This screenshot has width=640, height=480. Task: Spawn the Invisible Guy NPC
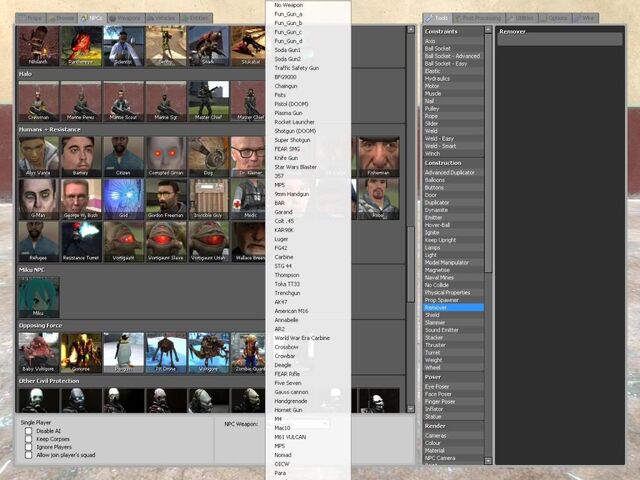[x=208, y=199]
